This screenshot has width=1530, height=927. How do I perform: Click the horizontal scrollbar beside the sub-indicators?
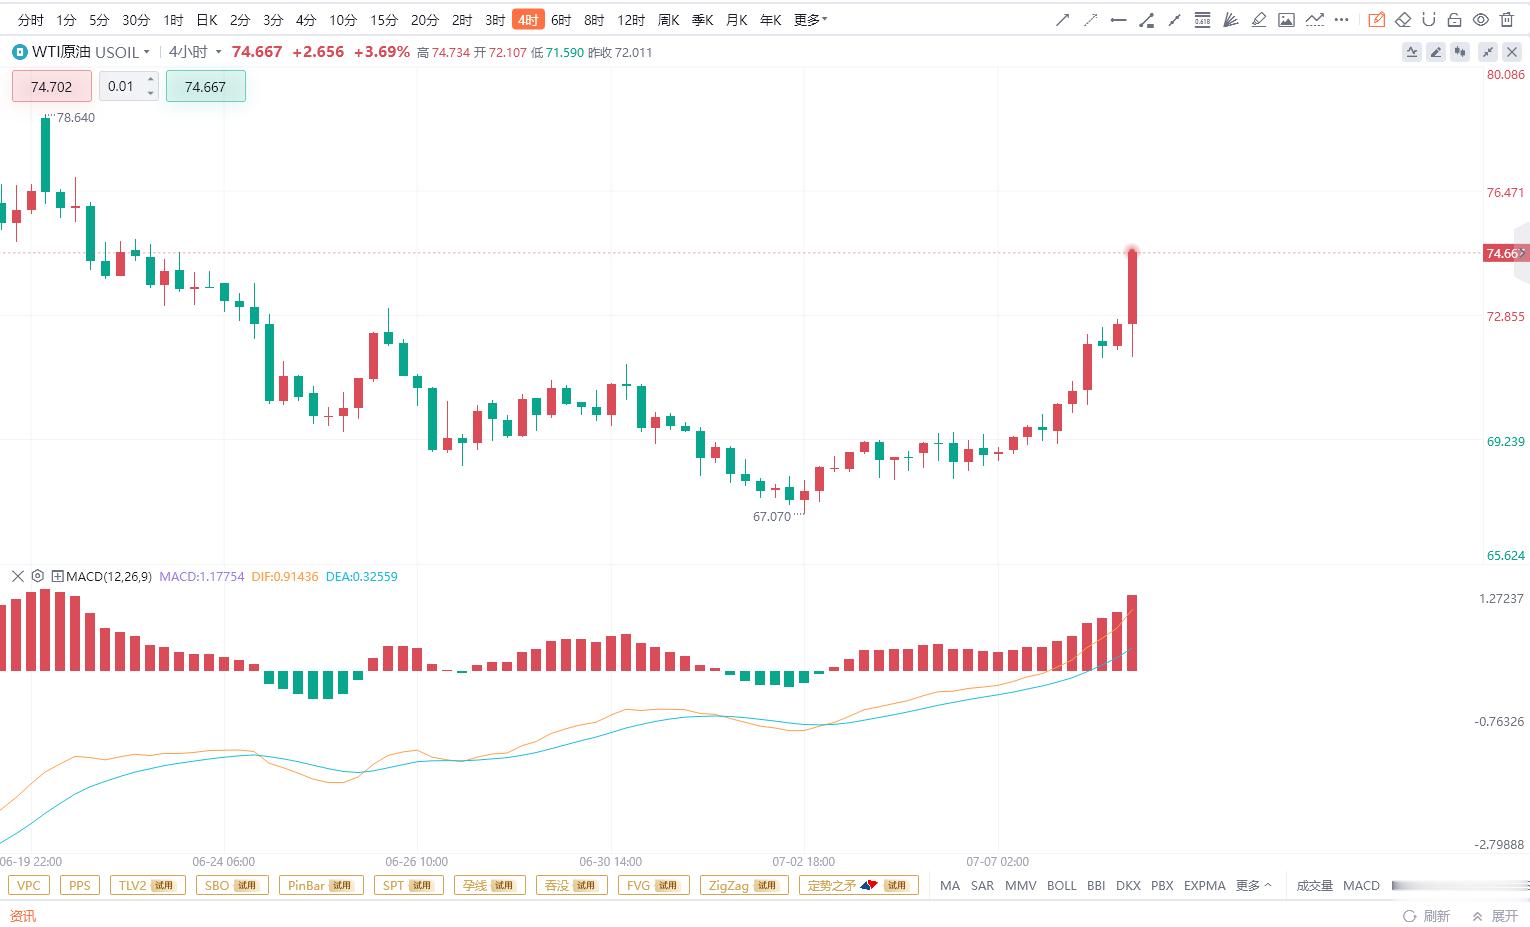[x=1460, y=885]
